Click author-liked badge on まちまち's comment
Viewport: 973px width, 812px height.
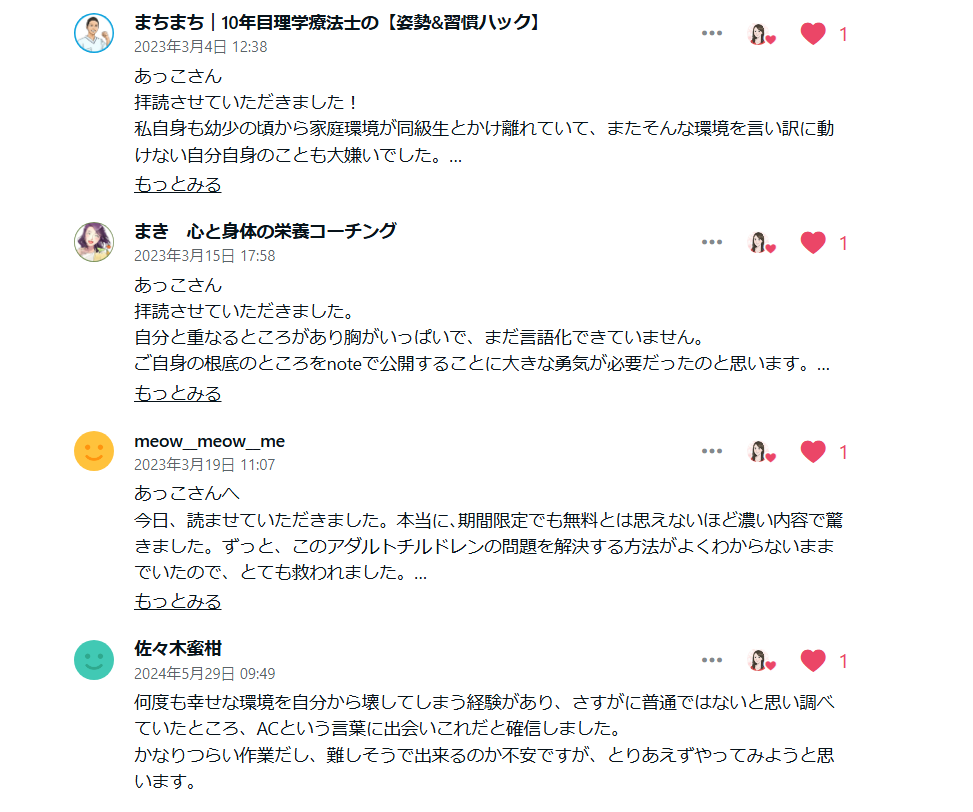[761, 34]
